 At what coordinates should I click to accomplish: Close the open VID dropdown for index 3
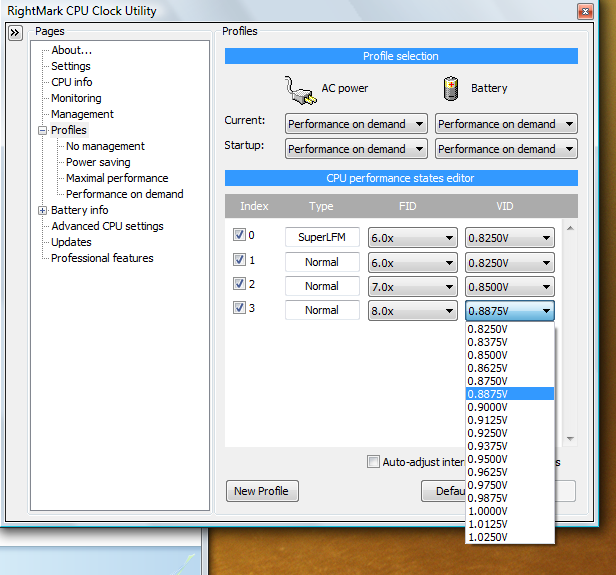(510, 311)
